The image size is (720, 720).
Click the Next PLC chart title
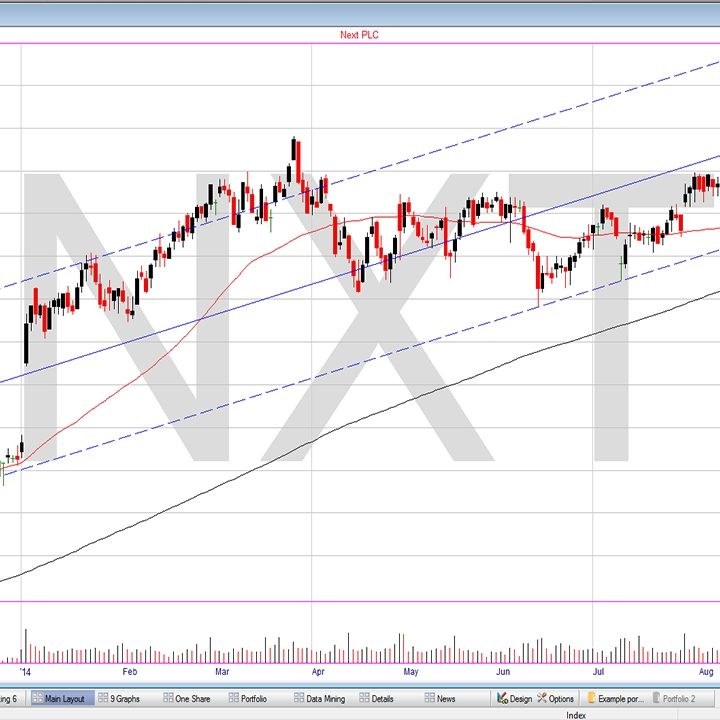pos(359,35)
